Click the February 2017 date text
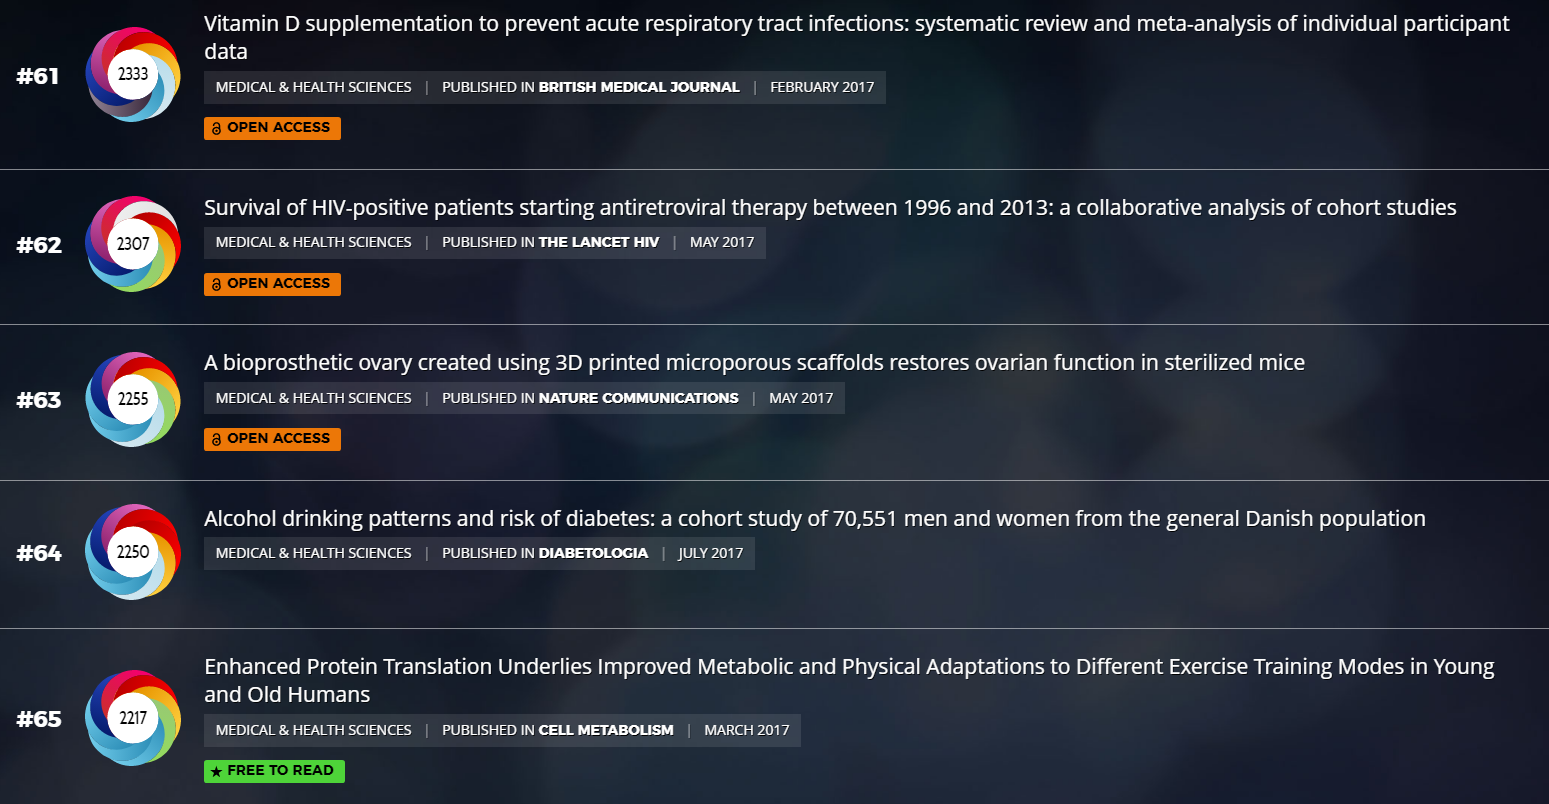 point(822,87)
